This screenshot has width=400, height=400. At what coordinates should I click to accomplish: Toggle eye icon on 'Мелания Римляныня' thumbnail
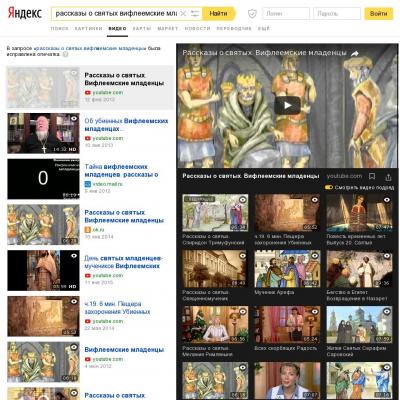[x=243, y=312]
